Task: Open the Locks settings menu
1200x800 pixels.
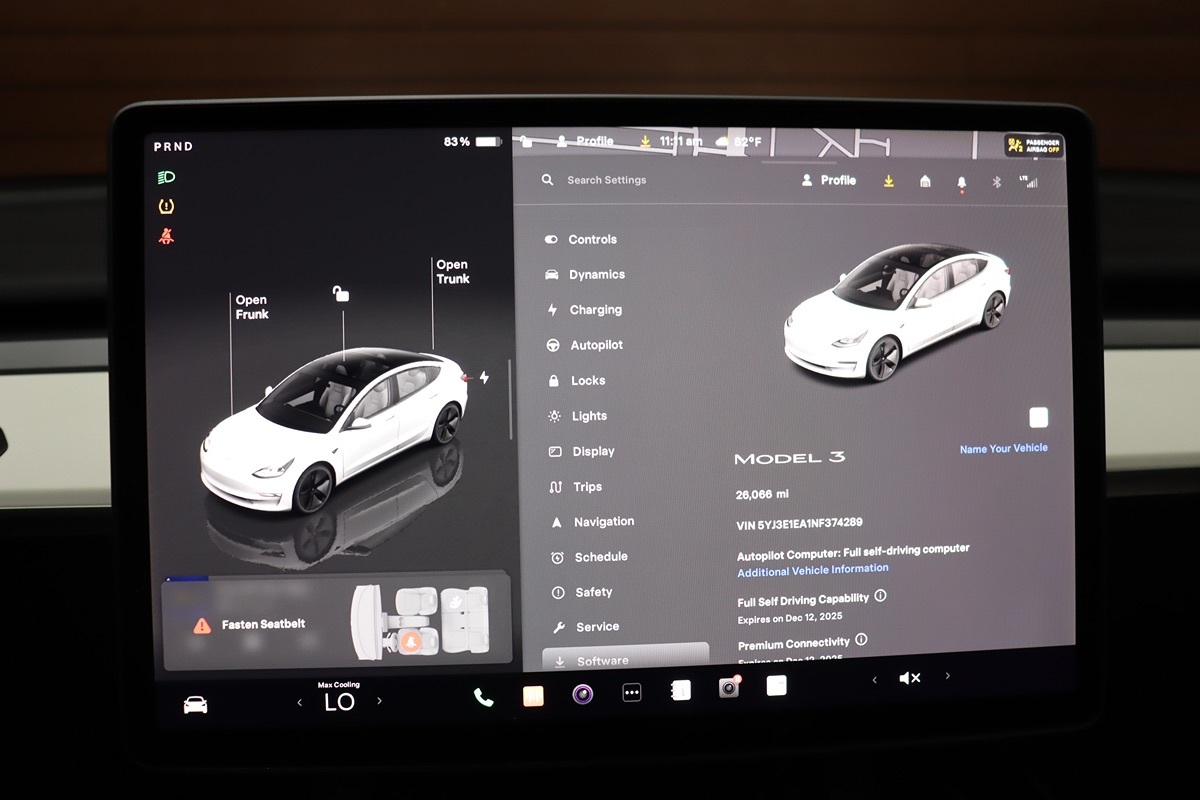Action: (576, 381)
